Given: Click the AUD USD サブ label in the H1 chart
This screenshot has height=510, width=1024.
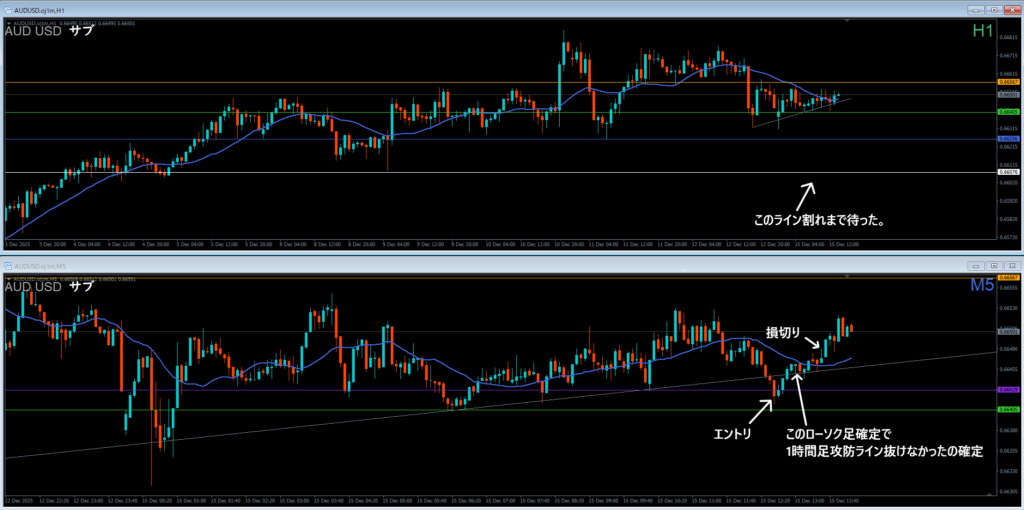Looking at the screenshot, I should tap(49, 31).
